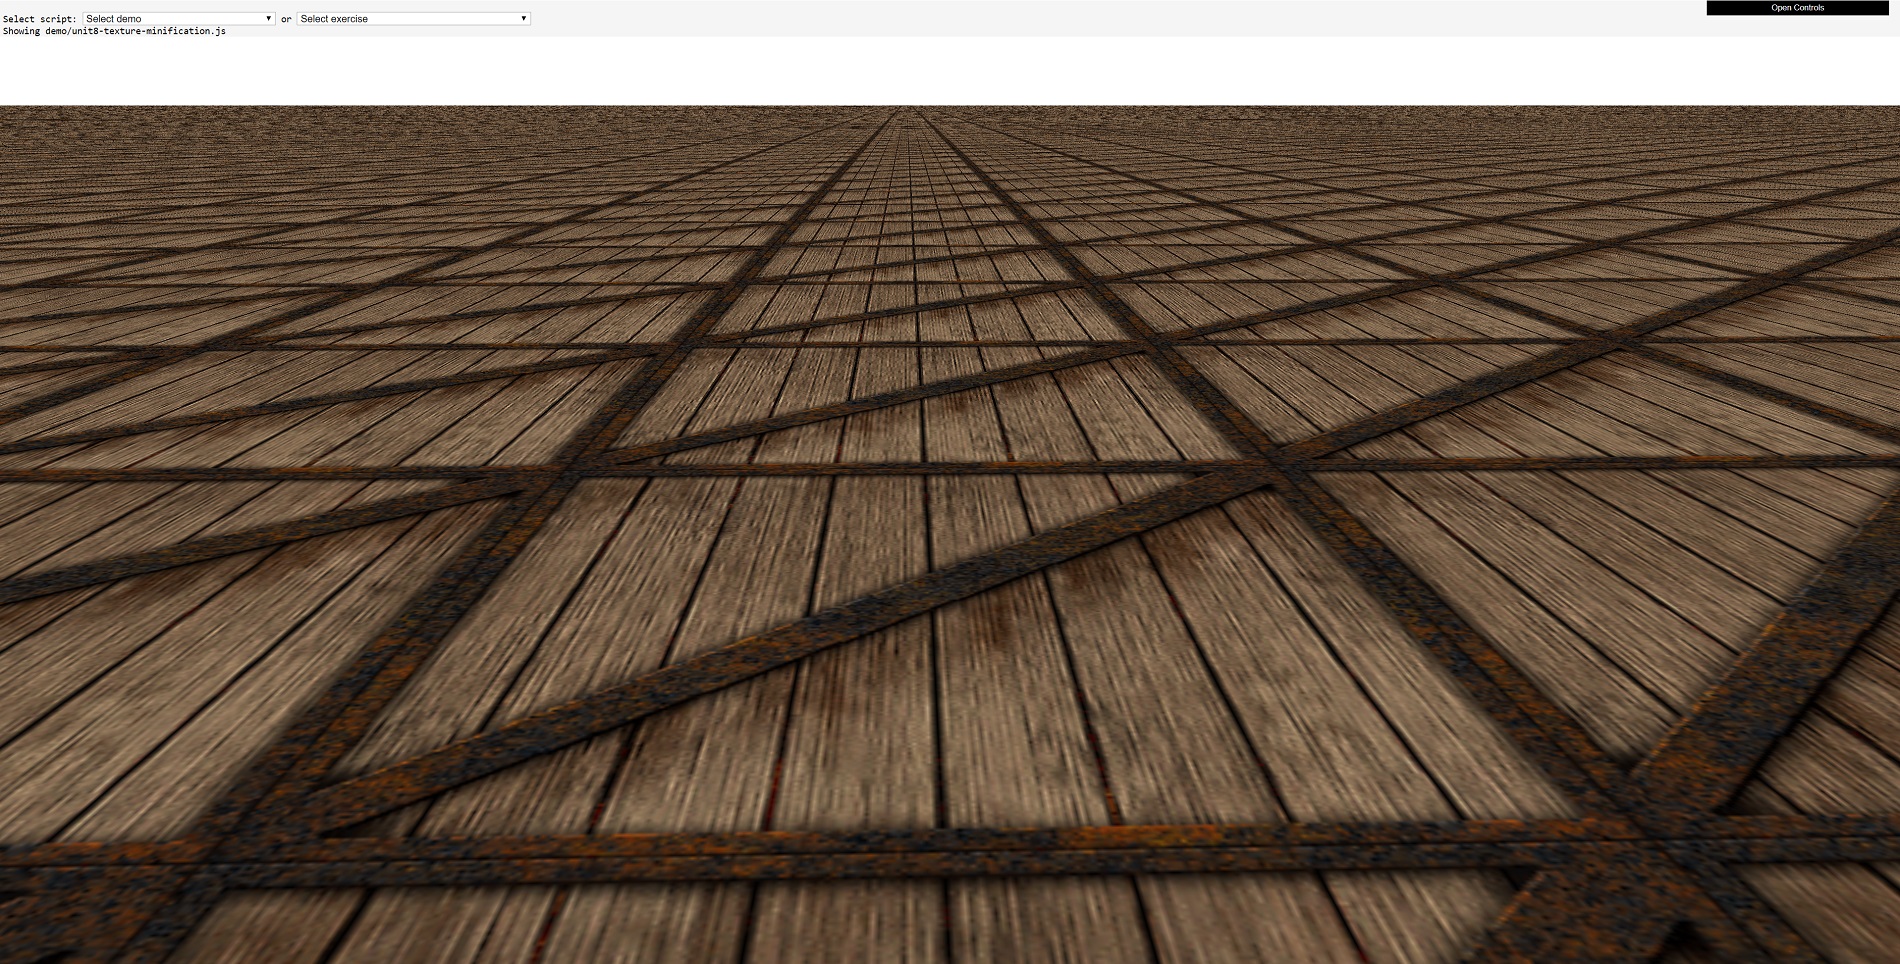The height and width of the screenshot is (964, 1900).
Task: Click the wooden floor texture canvas
Action: pos(950,534)
